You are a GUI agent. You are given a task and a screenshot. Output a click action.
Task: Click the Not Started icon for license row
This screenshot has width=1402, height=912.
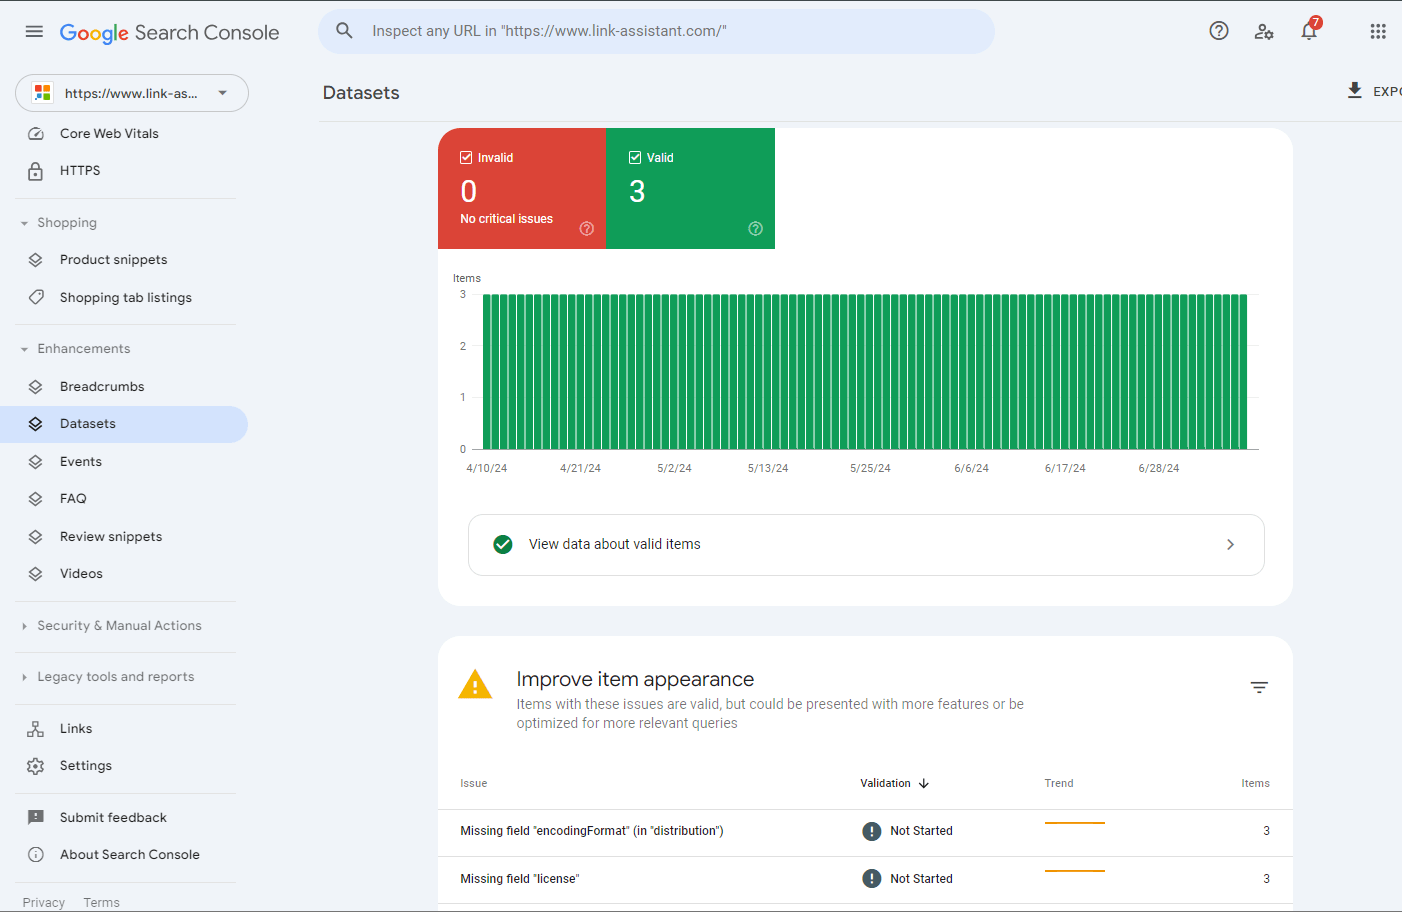click(872, 879)
